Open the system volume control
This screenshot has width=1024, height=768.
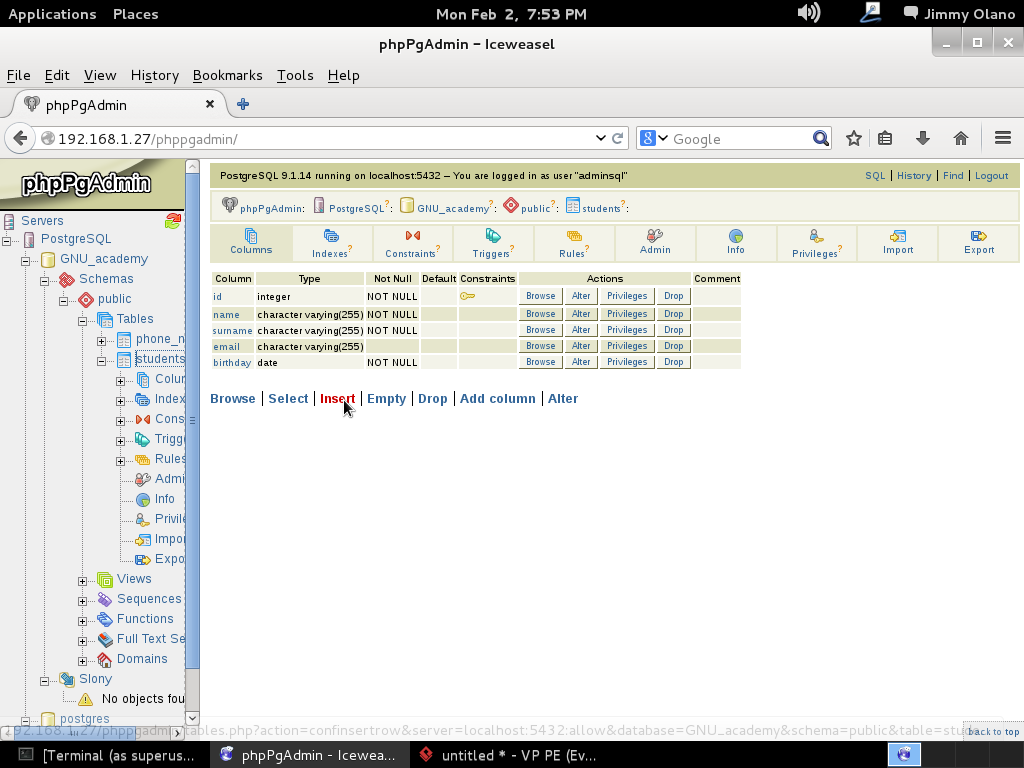click(808, 13)
